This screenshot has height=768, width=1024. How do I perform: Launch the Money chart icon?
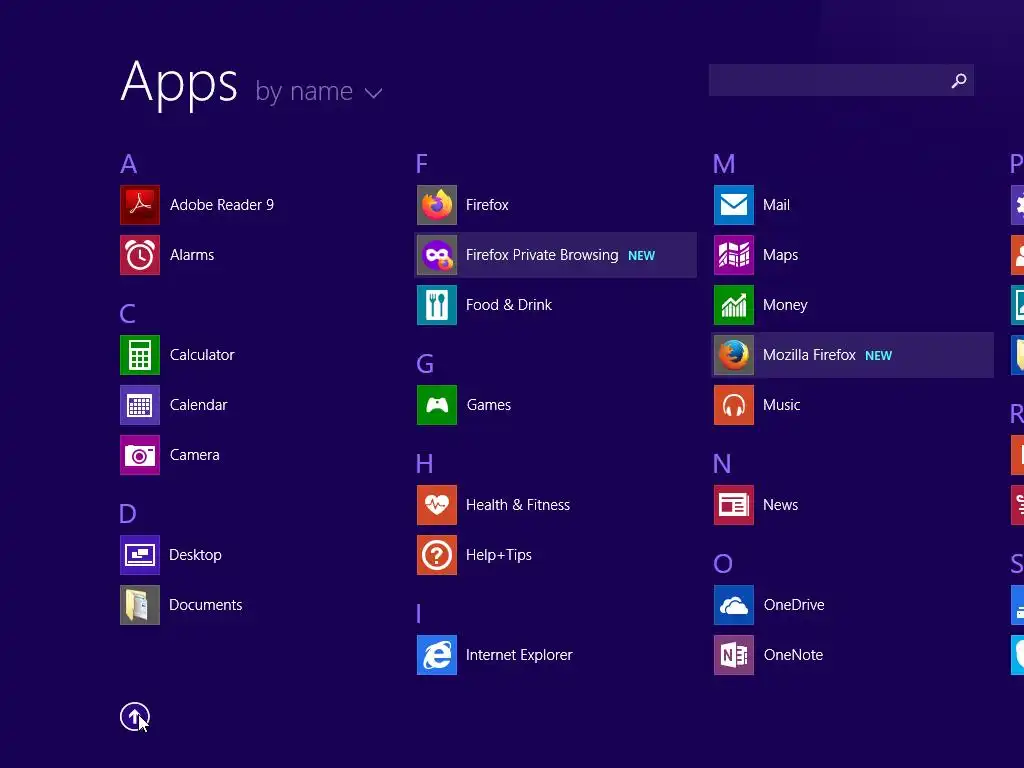click(734, 305)
